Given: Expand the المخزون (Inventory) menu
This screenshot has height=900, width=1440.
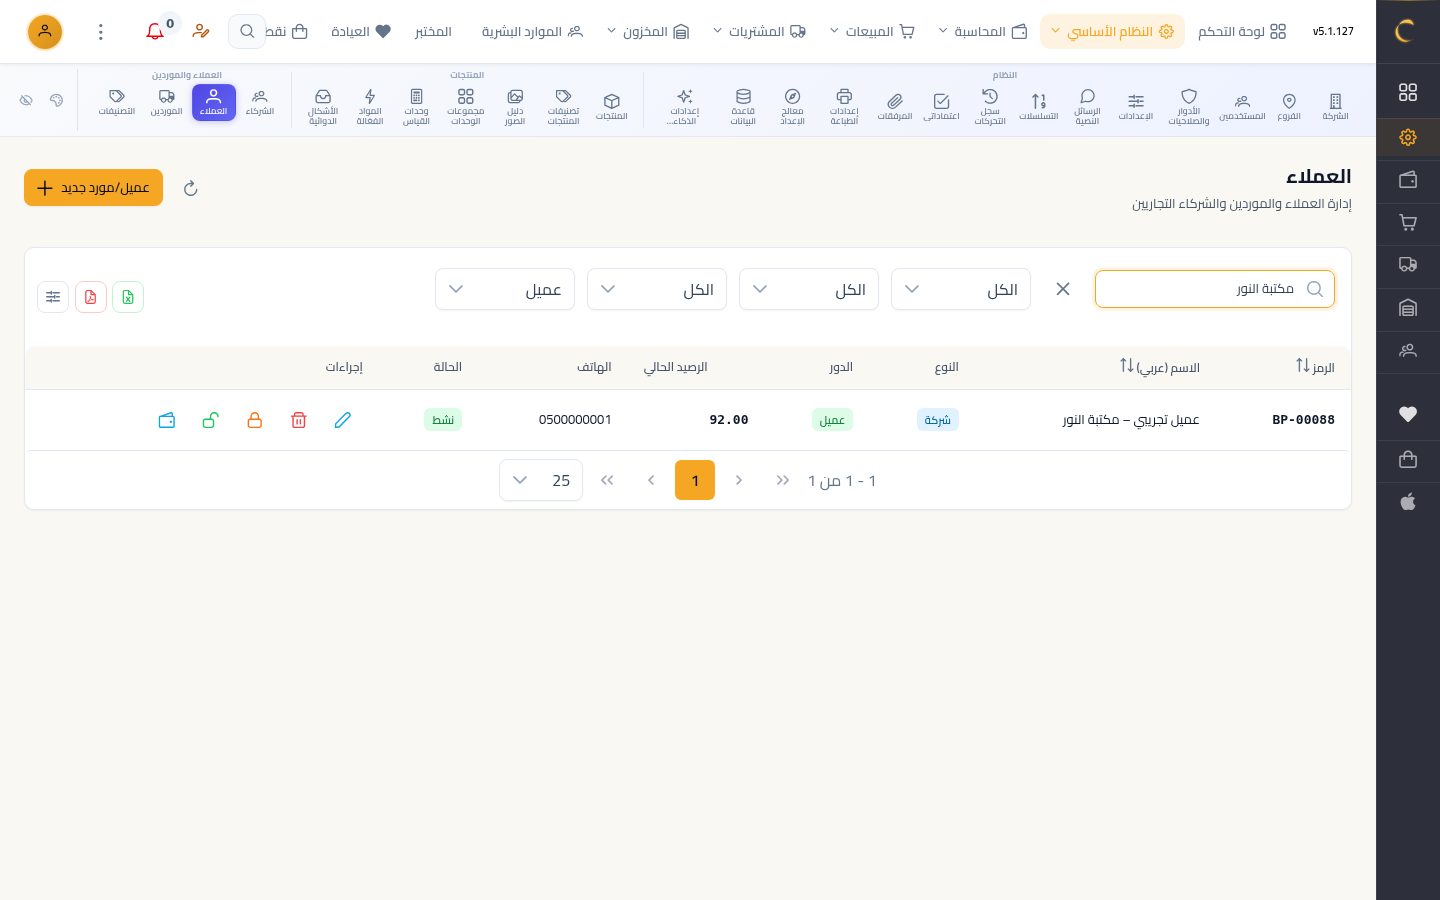Looking at the screenshot, I should (x=648, y=32).
